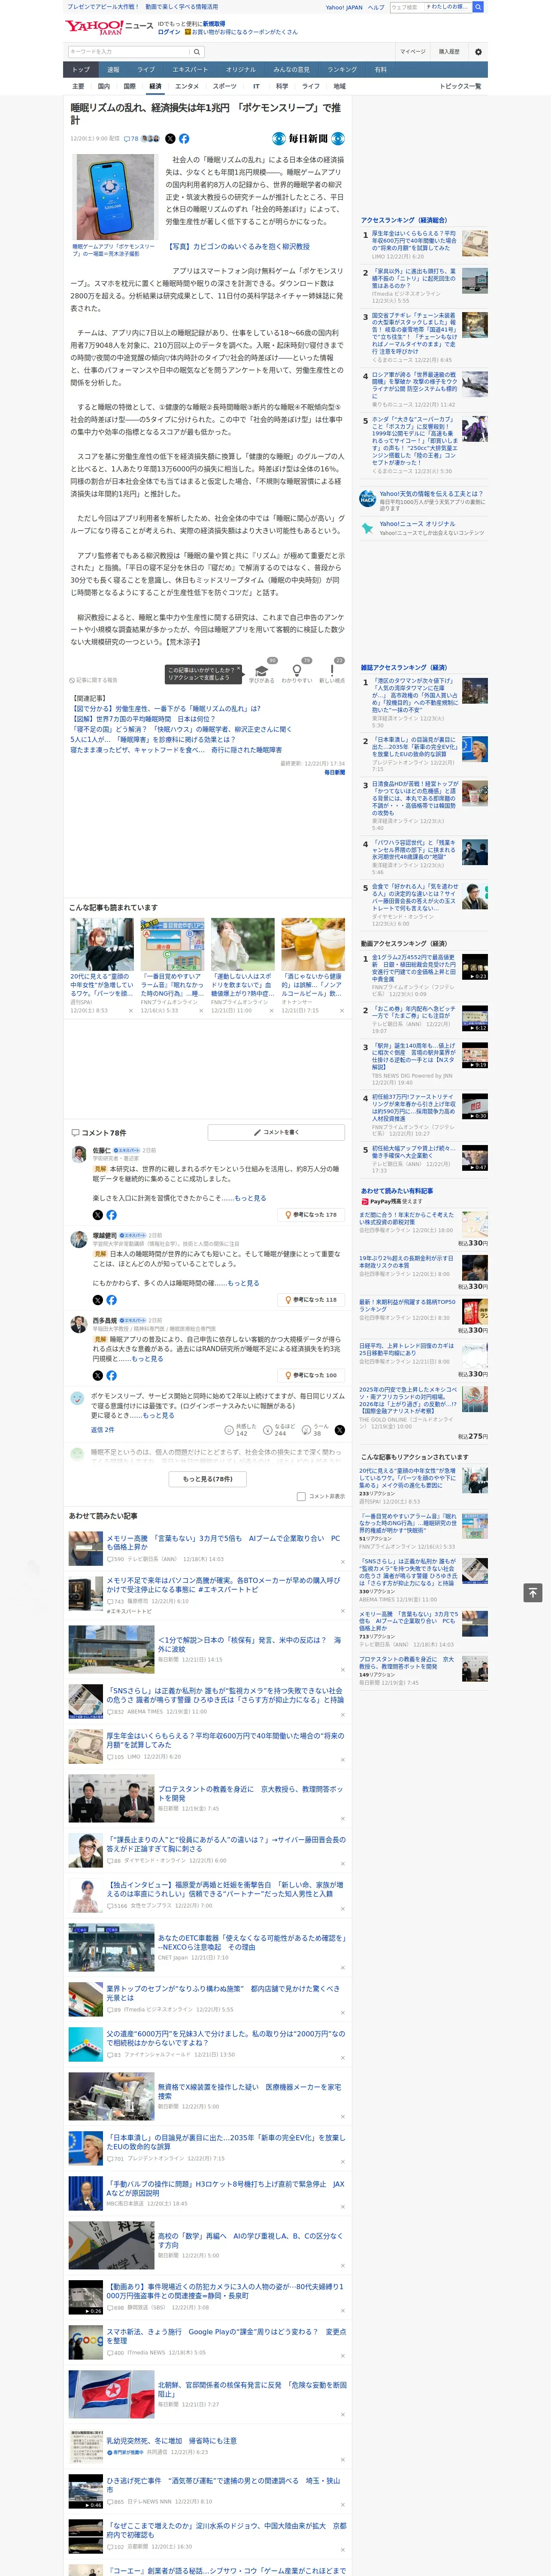Click the Yahoo!ニュース オリジナル sidebar icon

tap(368, 528)
